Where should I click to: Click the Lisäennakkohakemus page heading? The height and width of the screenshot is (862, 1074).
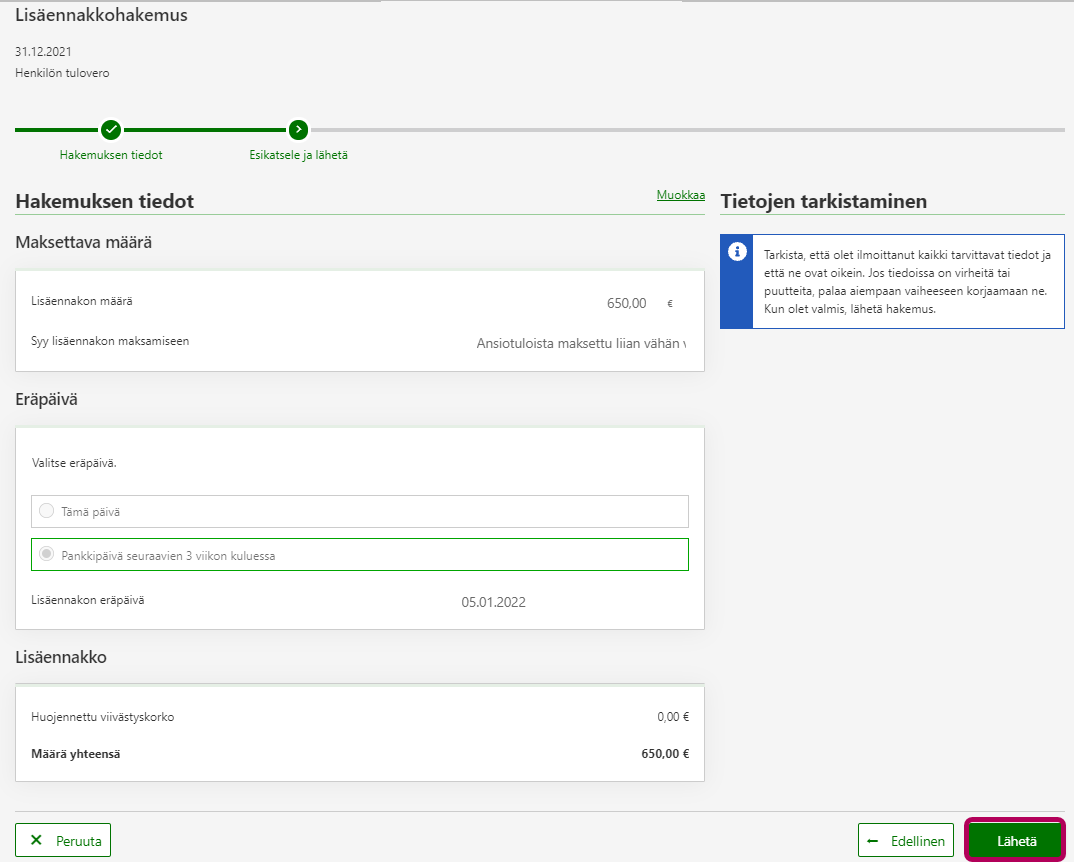click(x=101, y=15)
